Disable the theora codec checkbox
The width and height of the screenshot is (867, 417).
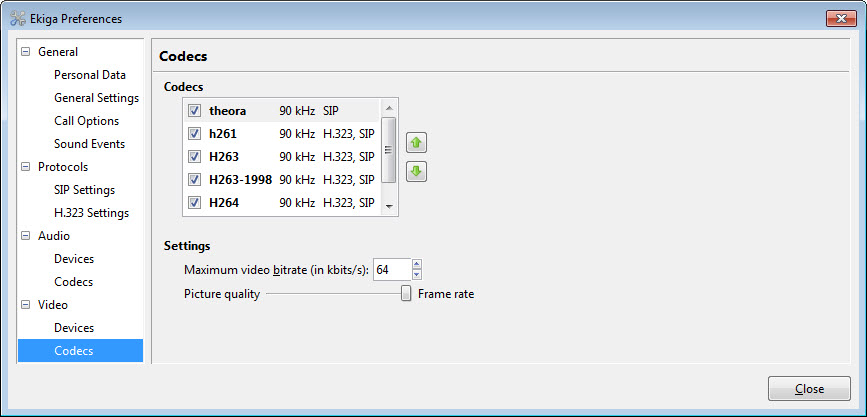coord(194,111)
